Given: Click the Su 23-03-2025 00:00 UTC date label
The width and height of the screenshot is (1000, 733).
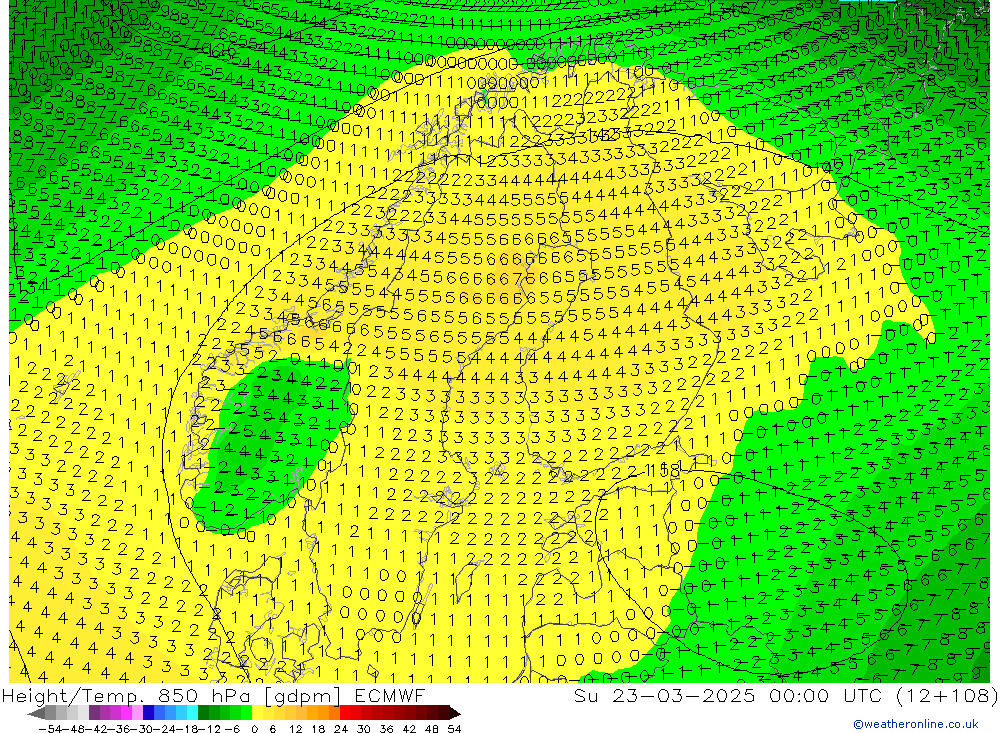Looking at the screenshot, I should (786, 695).
